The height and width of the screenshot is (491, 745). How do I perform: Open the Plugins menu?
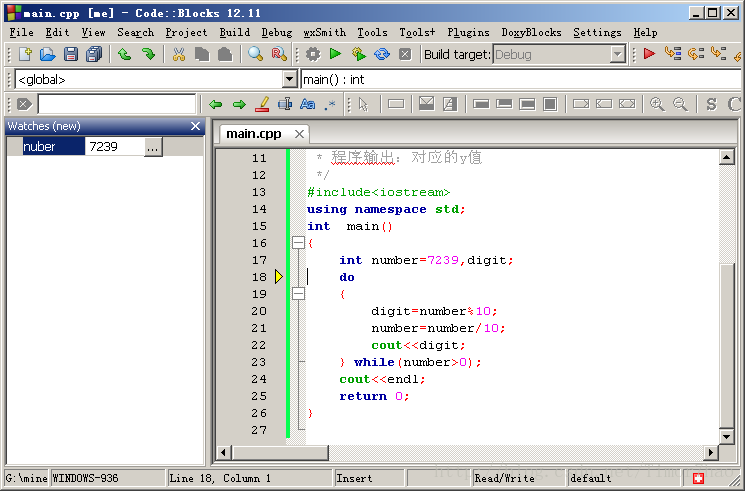coord(468,32)
